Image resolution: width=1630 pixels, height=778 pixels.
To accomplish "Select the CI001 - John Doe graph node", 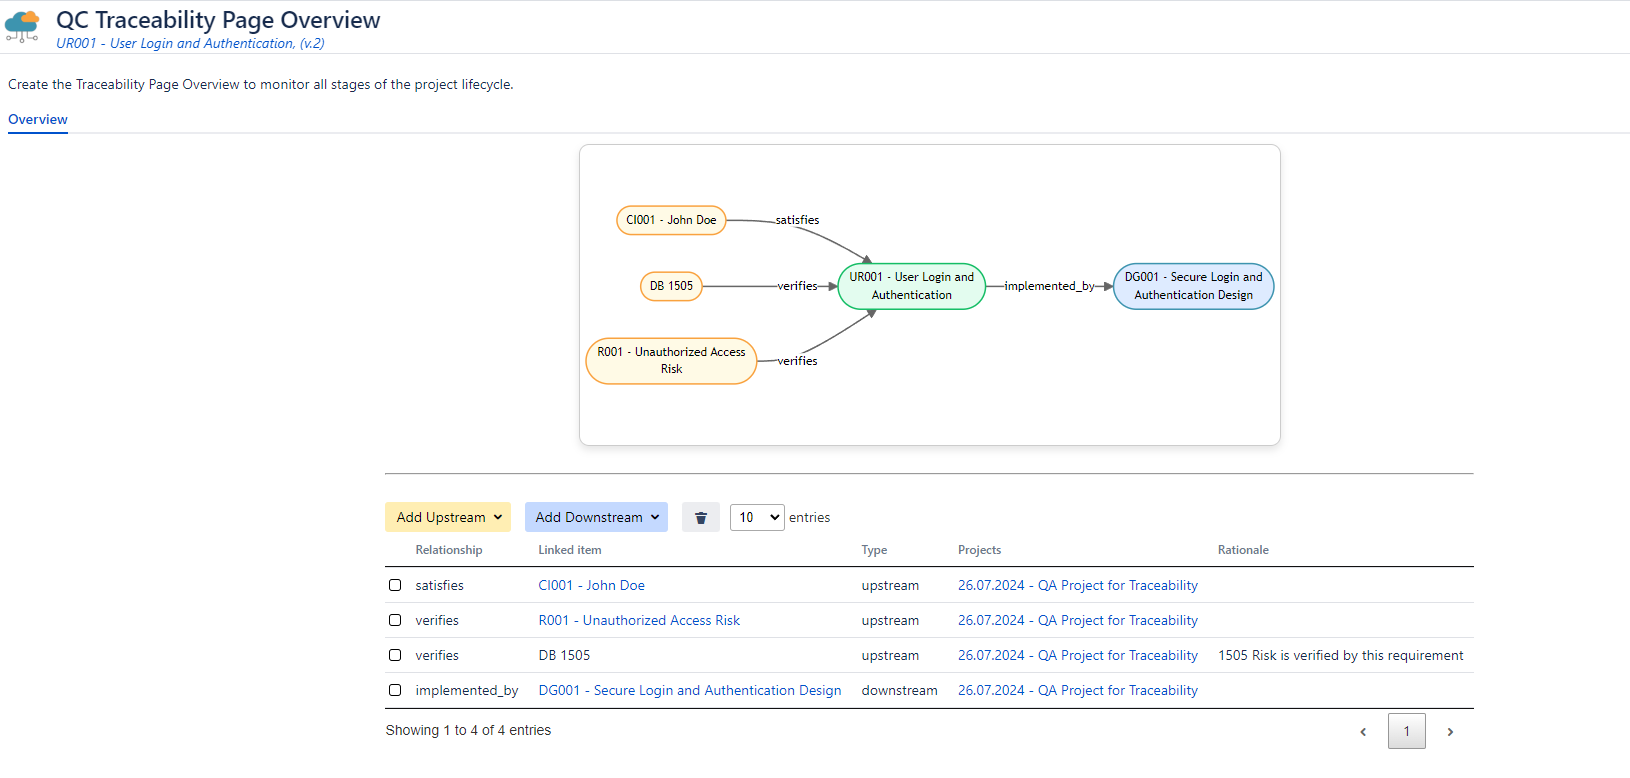I will (x=671, y=220).
